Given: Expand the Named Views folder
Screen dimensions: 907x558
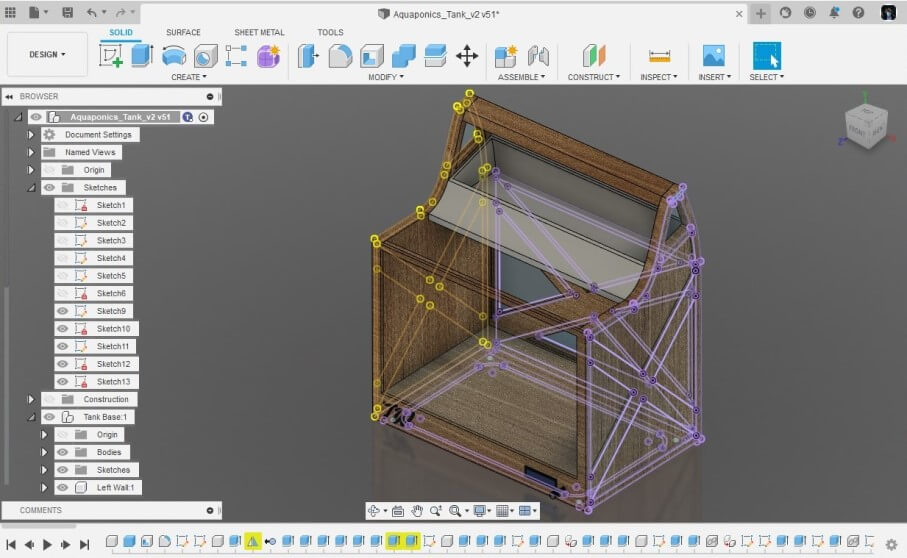Looking at the screenshot, I should (31, 152).
